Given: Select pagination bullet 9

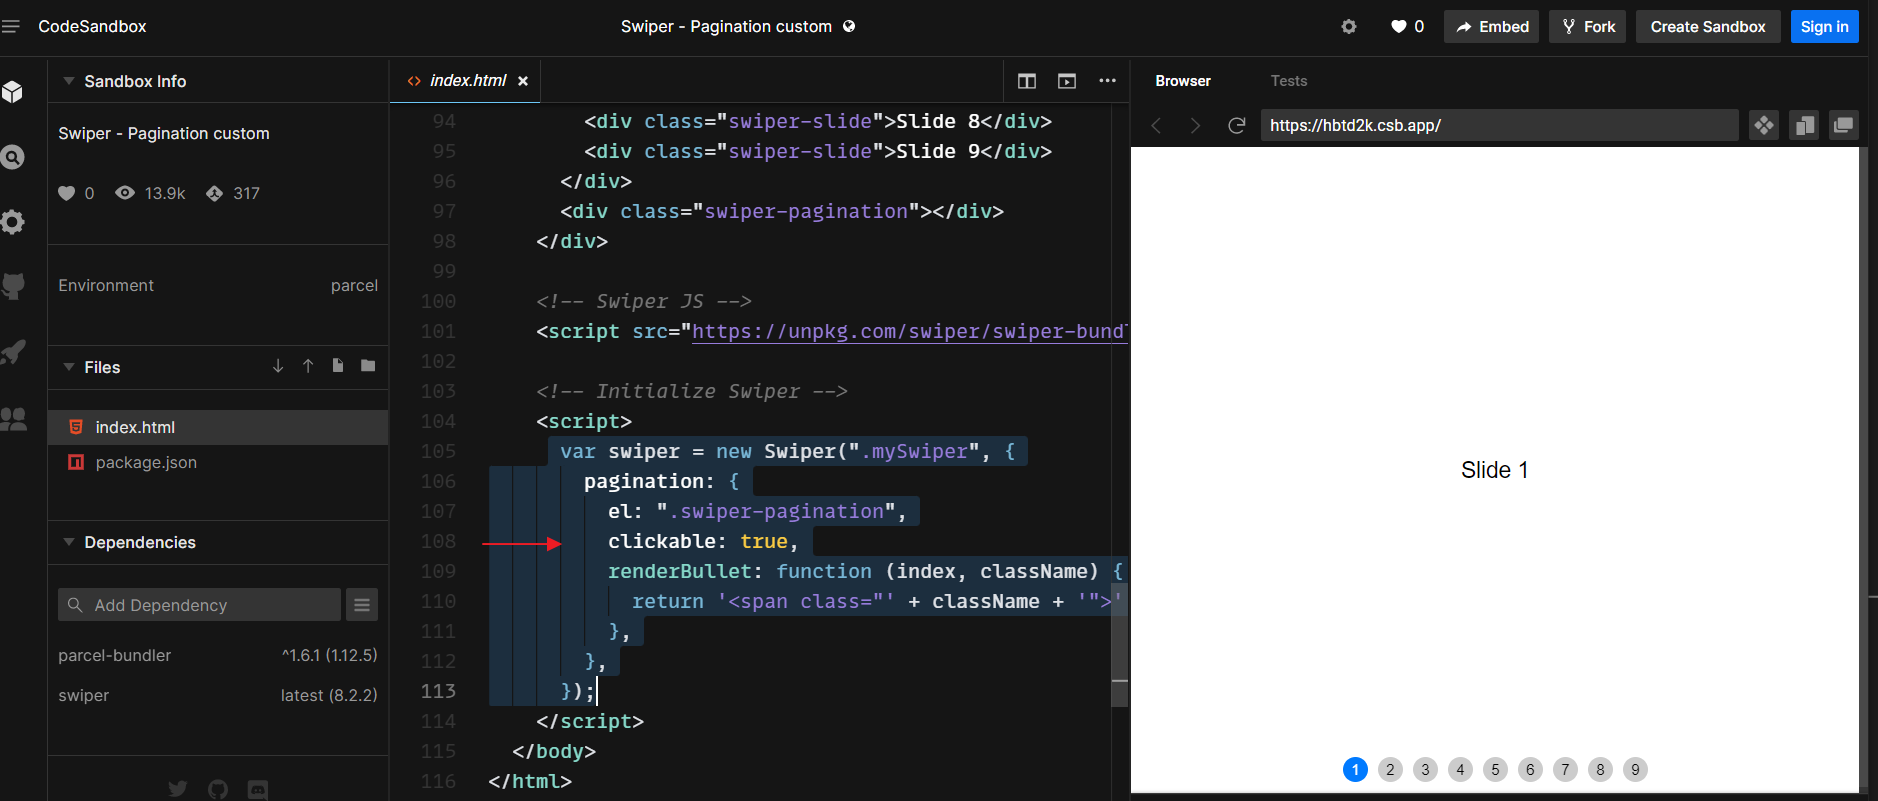Looking at the screenshot, I should point(1635,769).
